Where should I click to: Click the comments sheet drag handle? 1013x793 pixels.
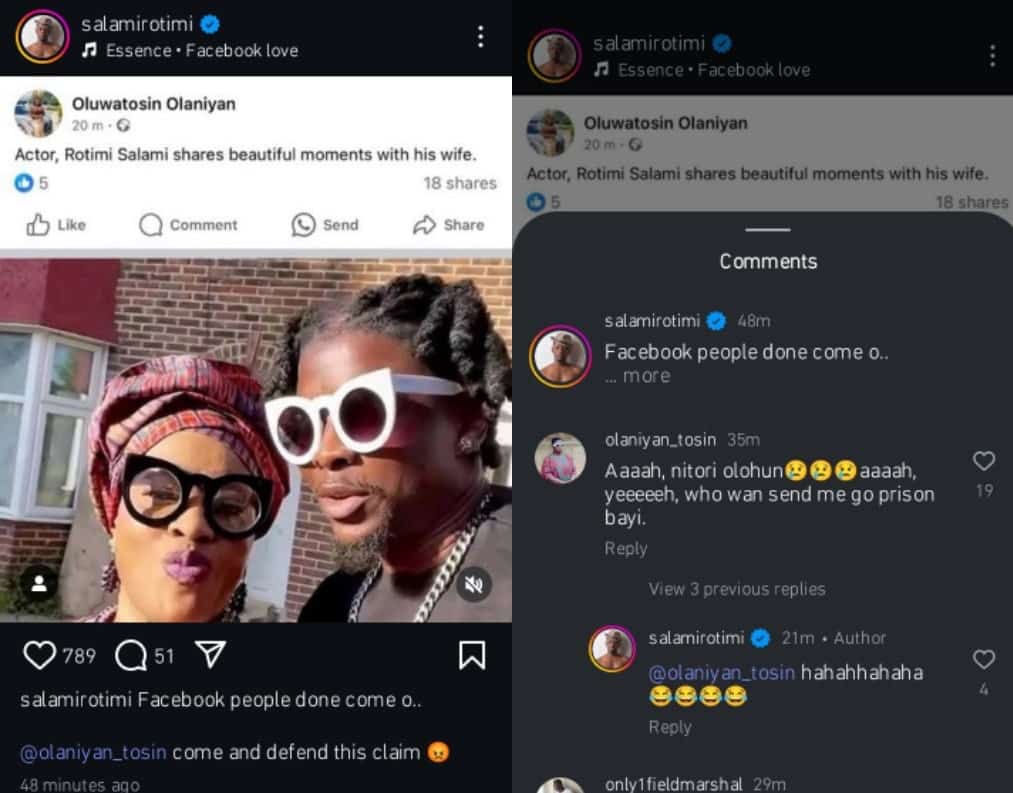[x=768, y=230]
